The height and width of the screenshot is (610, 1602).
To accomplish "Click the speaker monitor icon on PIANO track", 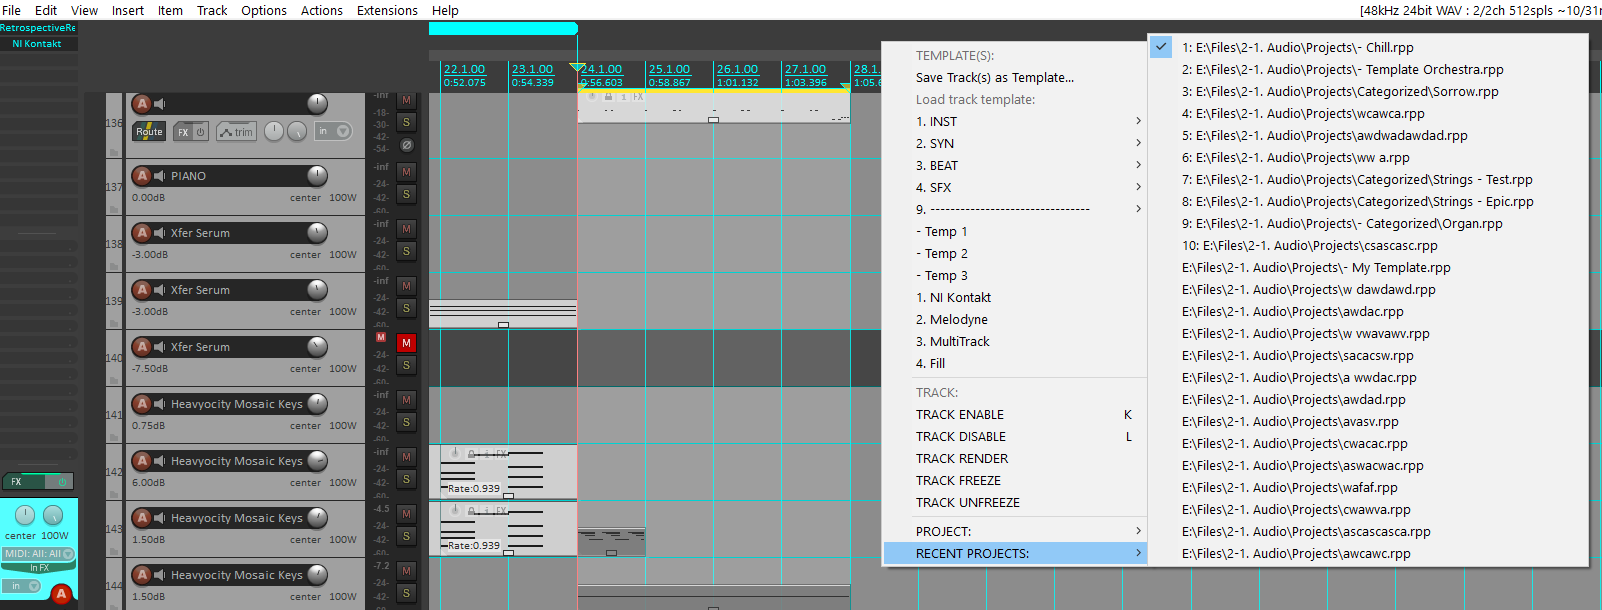I will [160, 176].
